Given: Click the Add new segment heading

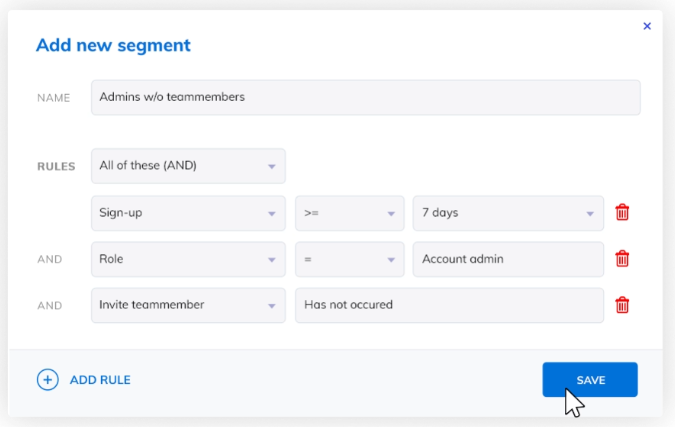Looking at the screenshot, I should 113,45.
